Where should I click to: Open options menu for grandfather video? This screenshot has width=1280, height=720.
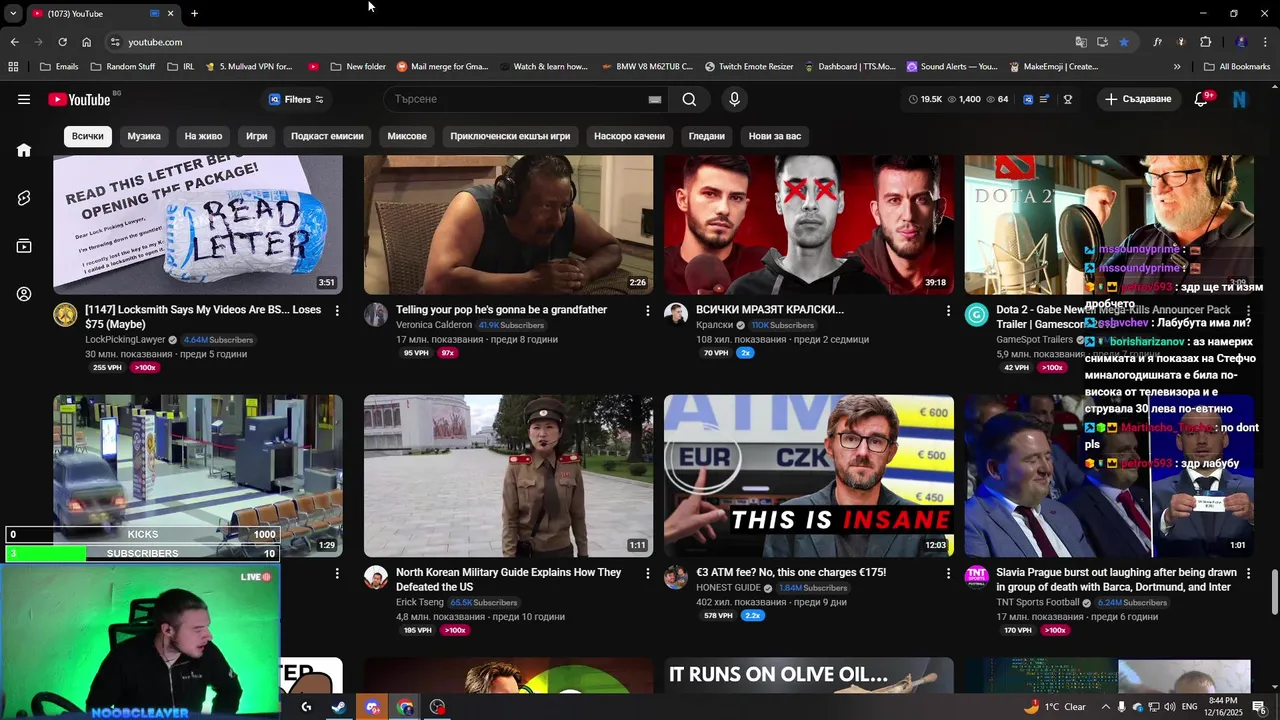[x=647, y=311]
